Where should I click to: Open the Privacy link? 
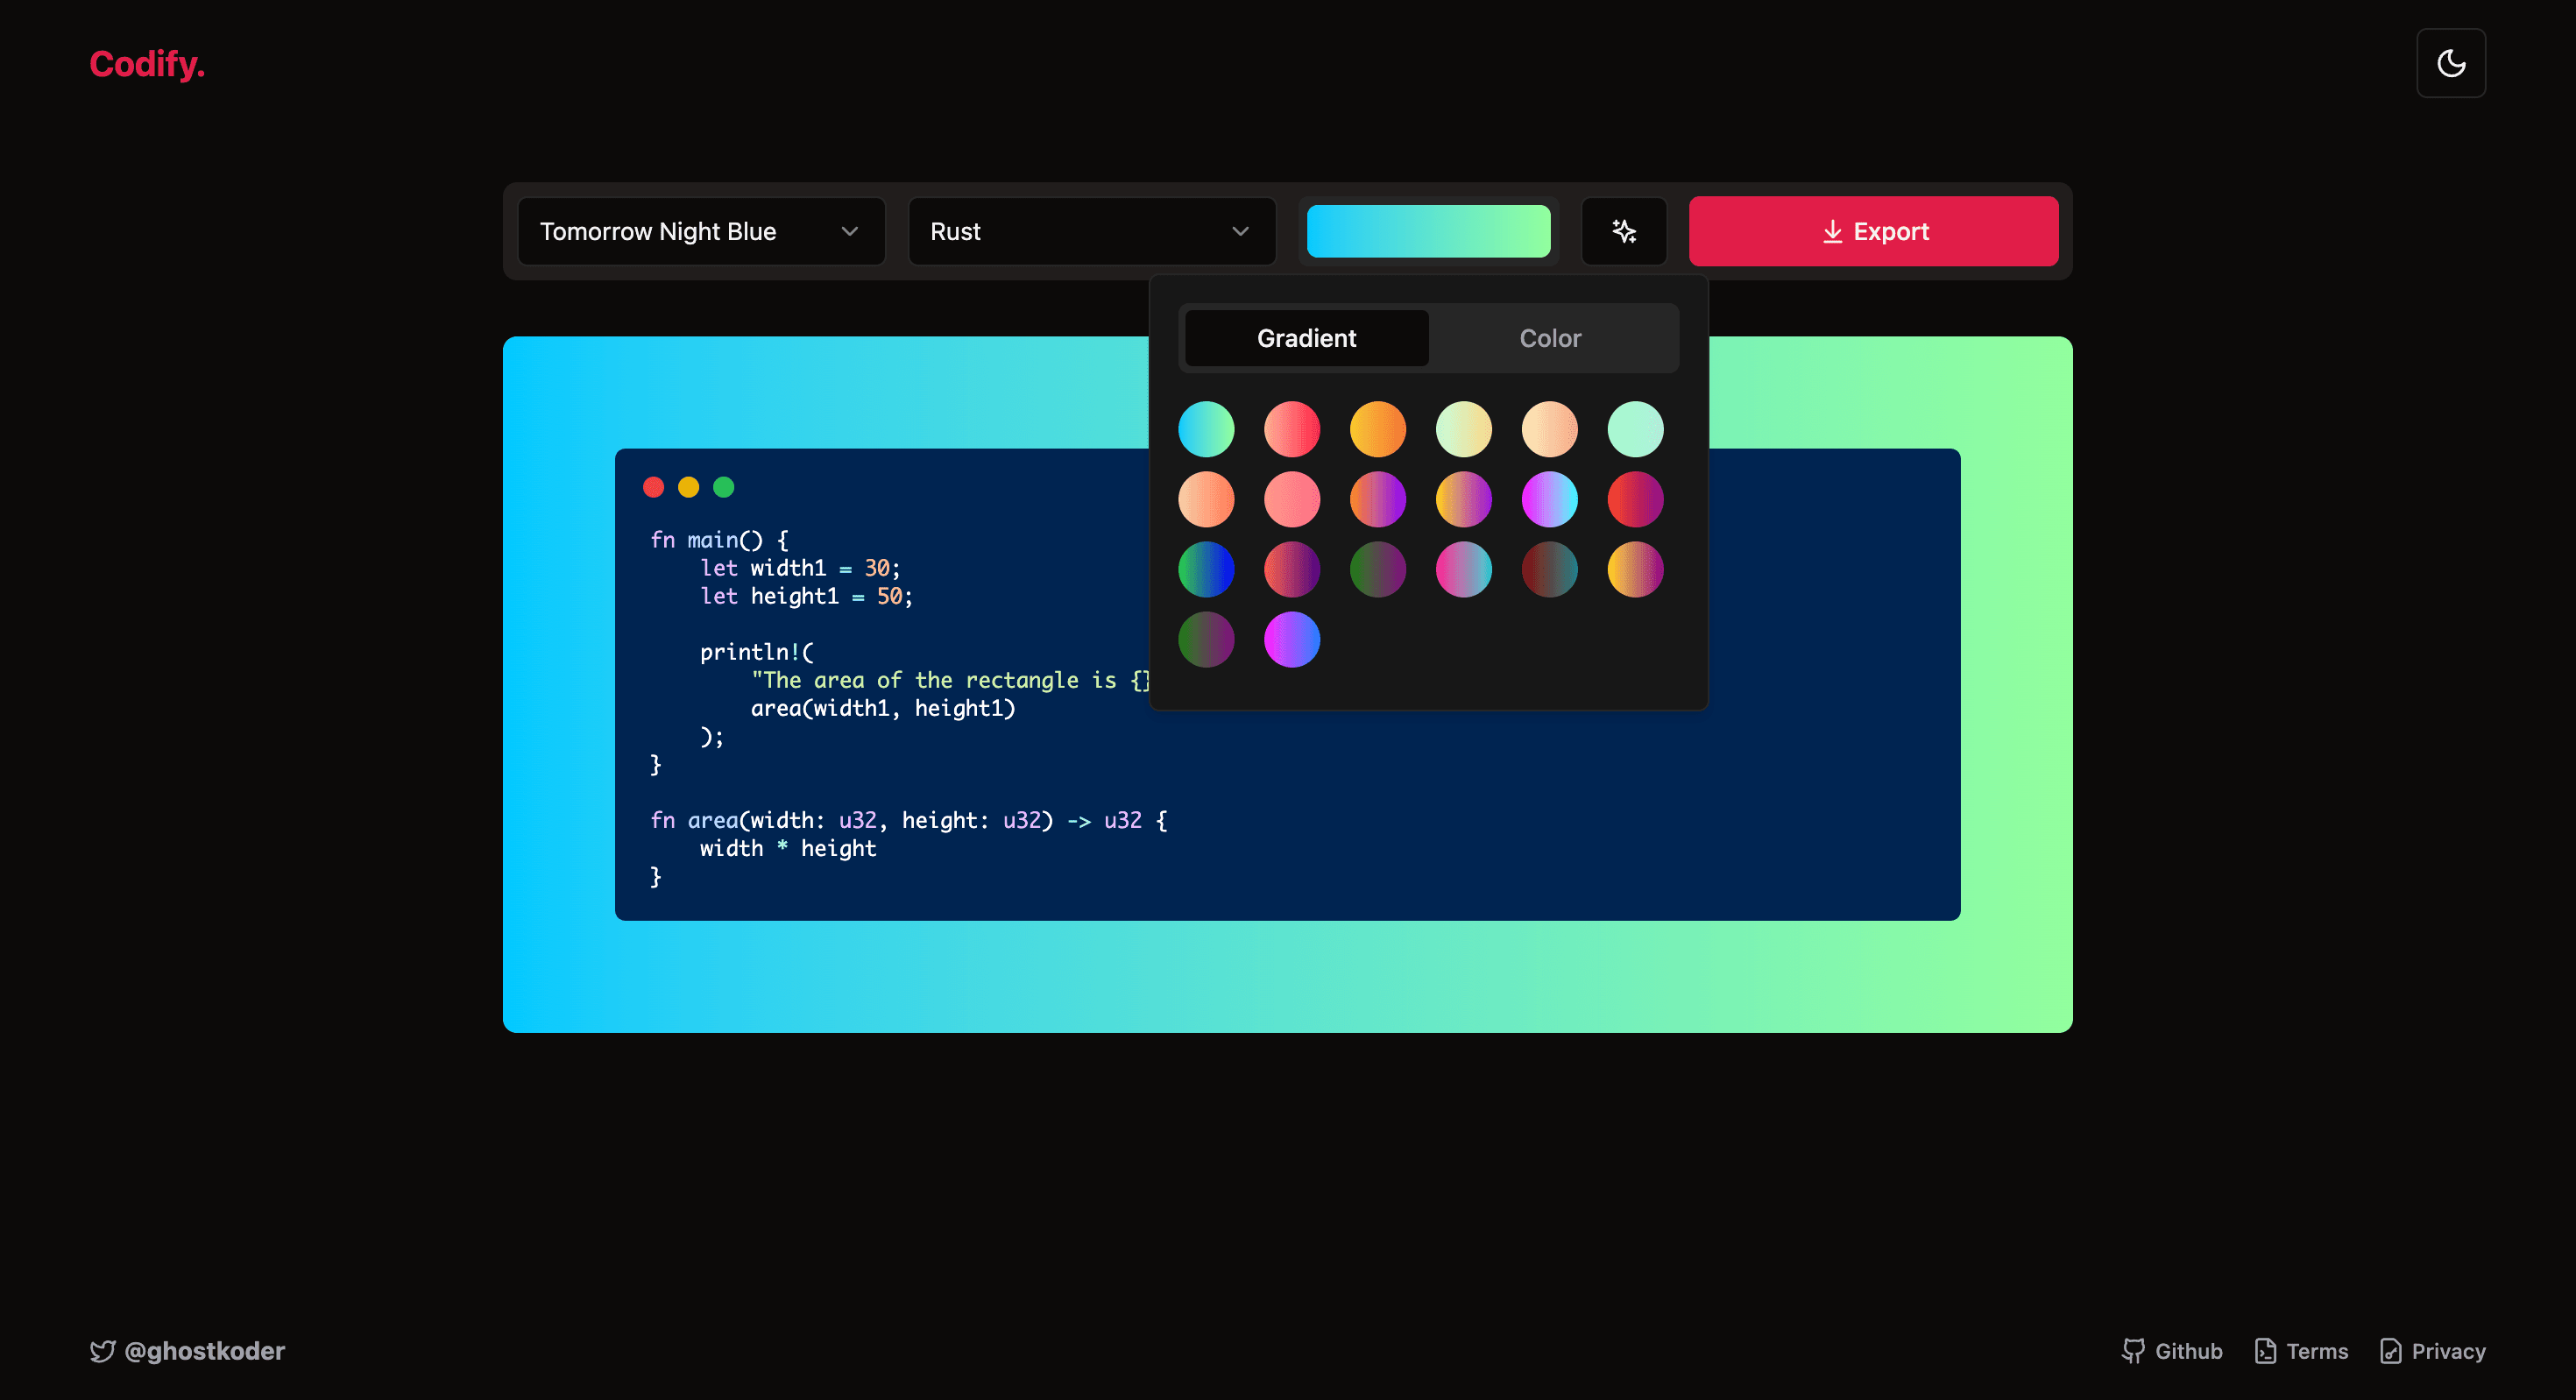(x=2432, y=1351)
